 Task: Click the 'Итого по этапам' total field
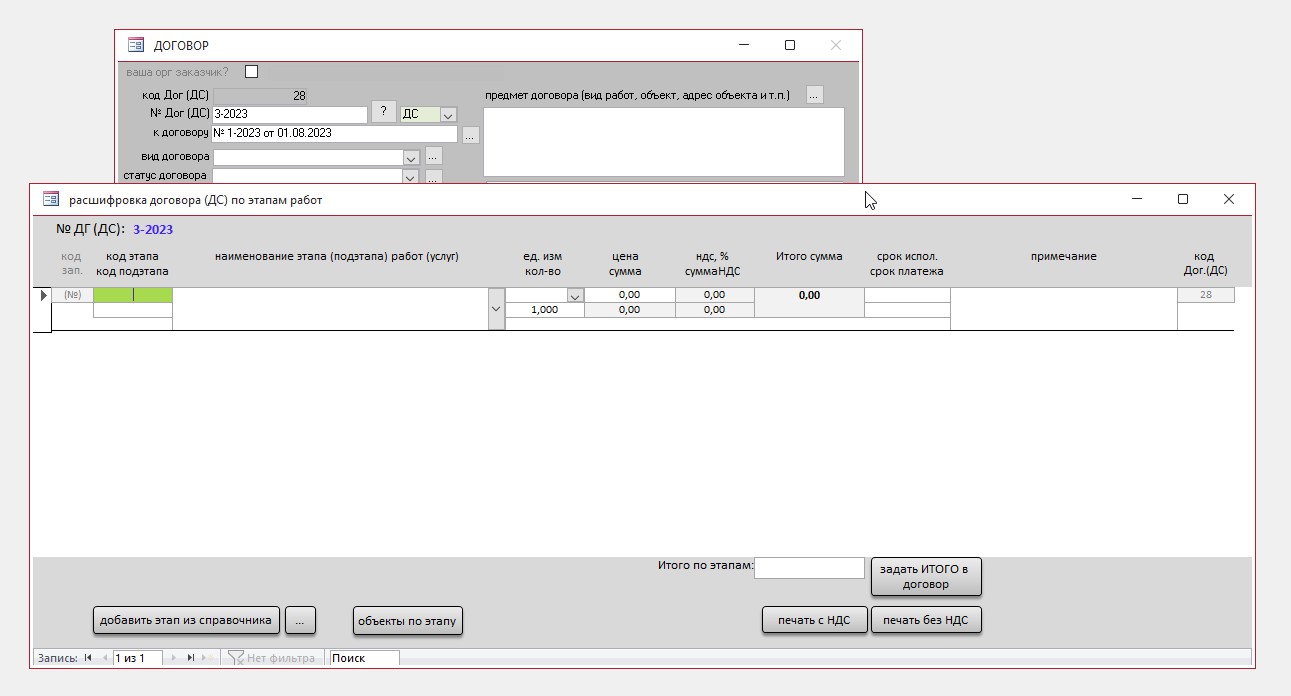click(808, 568)
